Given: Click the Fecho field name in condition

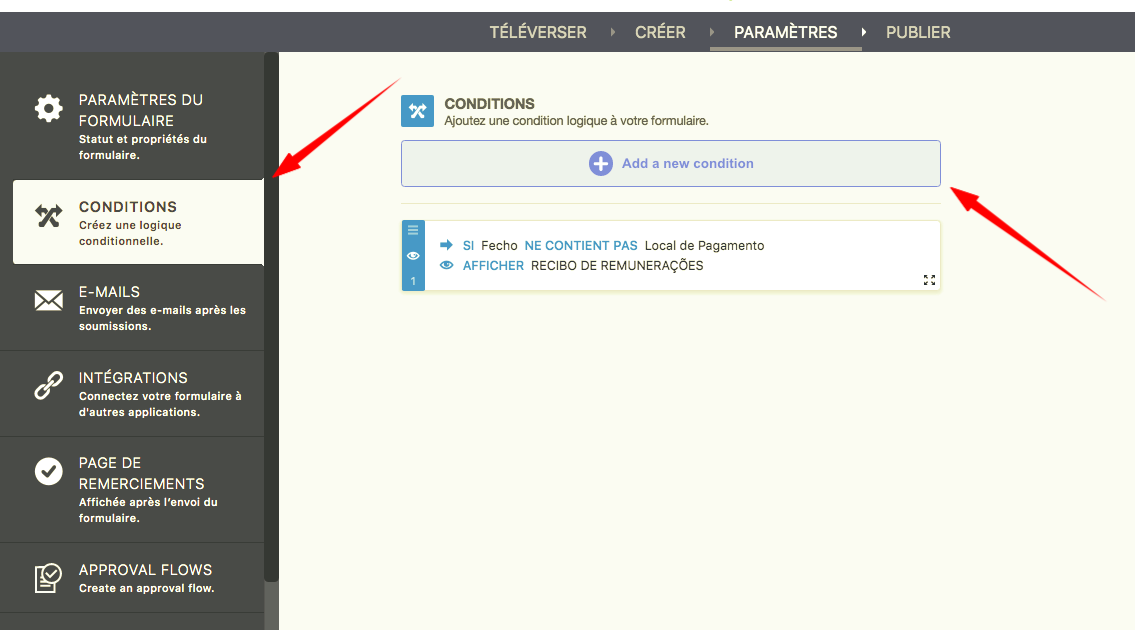Looking at the screenshot, I should [499, 245].
